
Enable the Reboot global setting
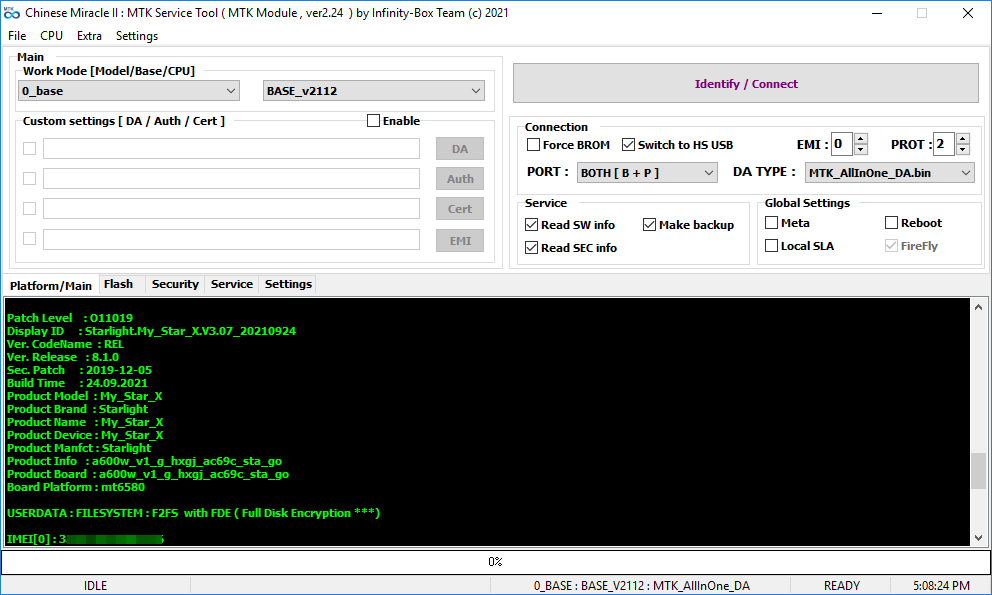[892, 223]
